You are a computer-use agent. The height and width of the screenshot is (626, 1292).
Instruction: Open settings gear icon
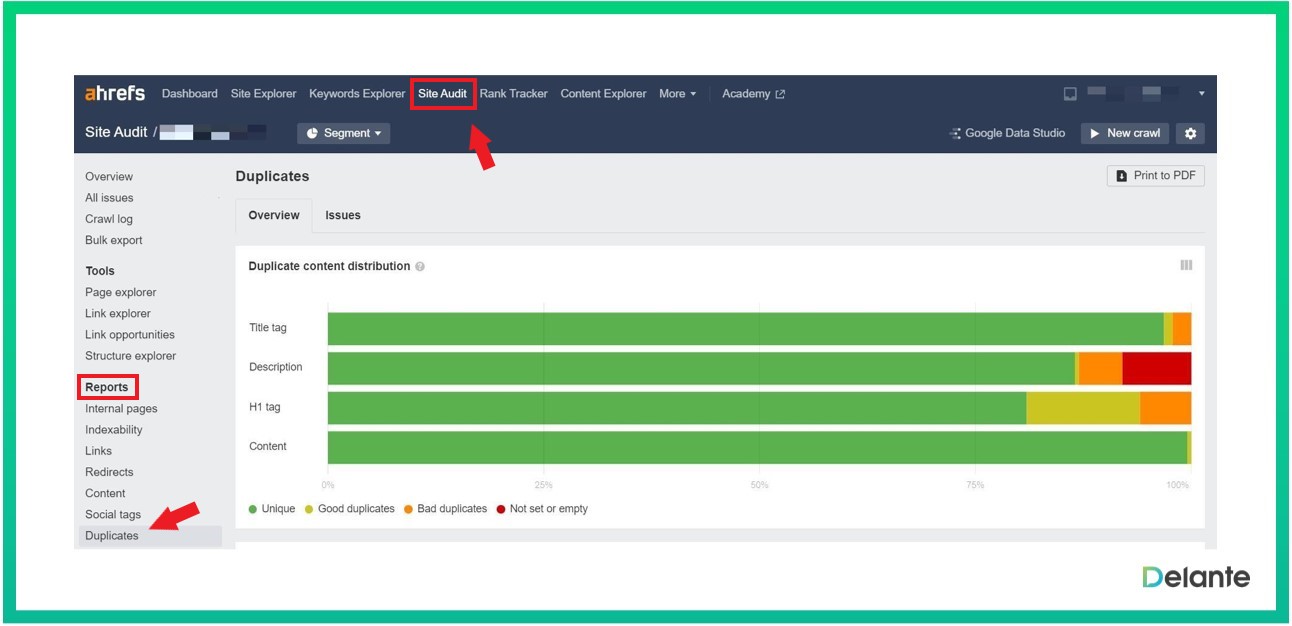(x=1190, y=133)
